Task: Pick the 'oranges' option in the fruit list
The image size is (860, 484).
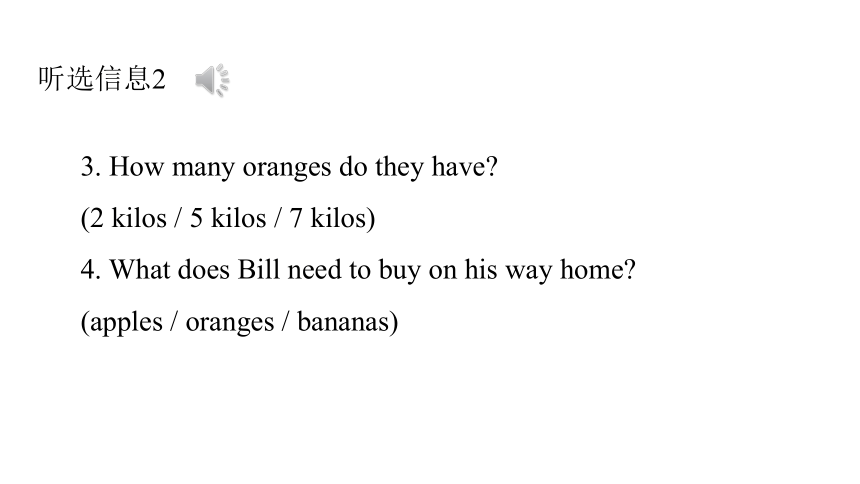Action: [230, 323]
